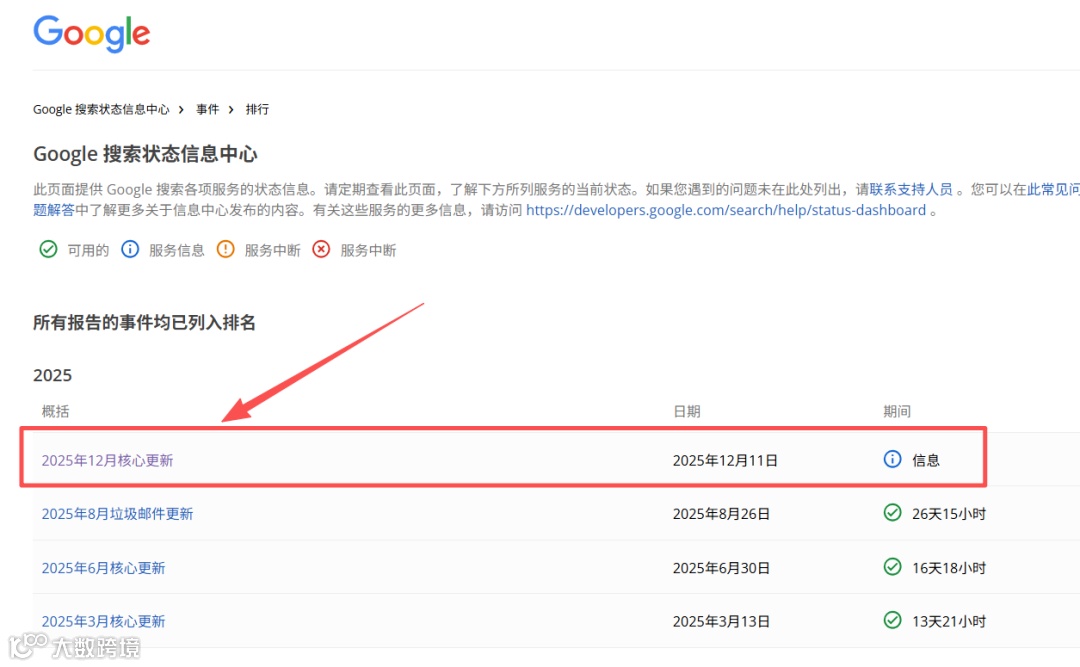Click green check icon beside 26天15小时
This screenshot has width=1080, height=667.
(x=892, y=513)
